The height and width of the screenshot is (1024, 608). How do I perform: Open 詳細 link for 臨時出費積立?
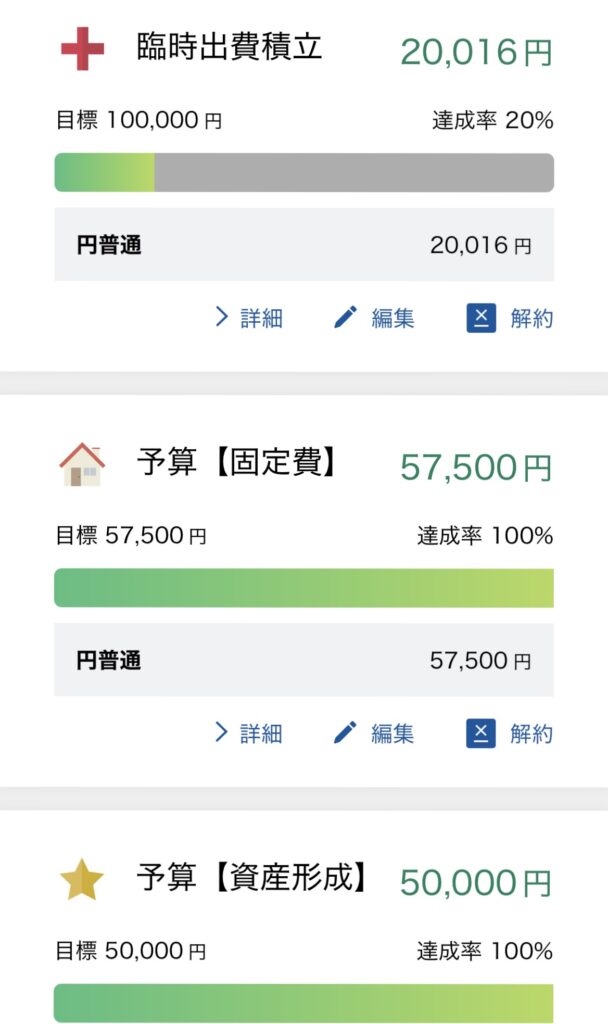pos(262,318)
